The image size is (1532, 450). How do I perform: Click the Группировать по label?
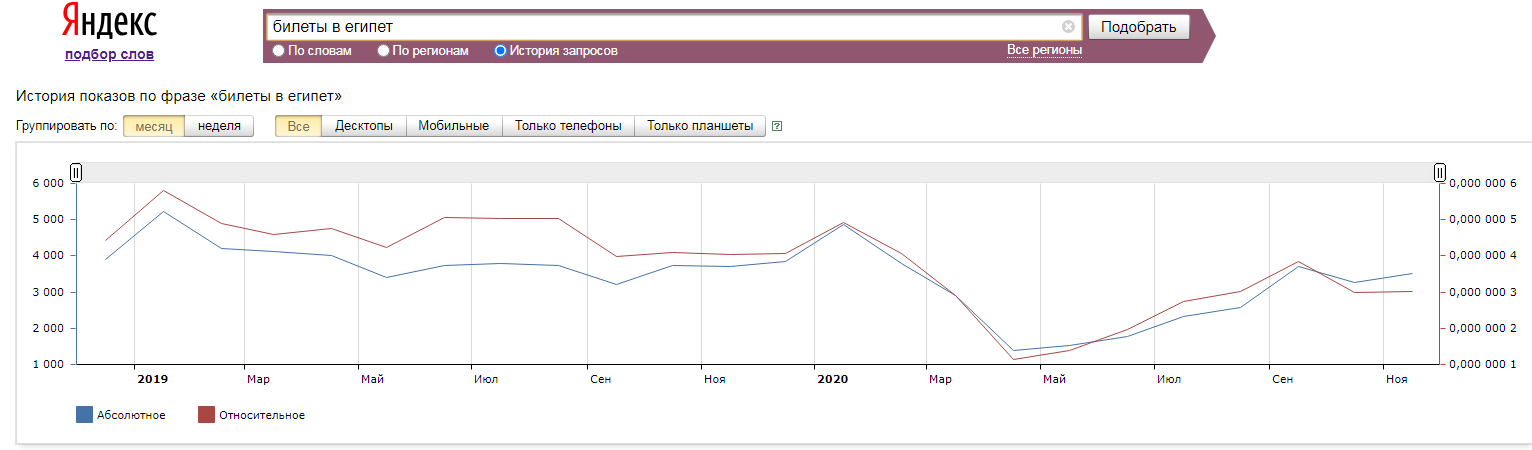[x=67, y=126]
